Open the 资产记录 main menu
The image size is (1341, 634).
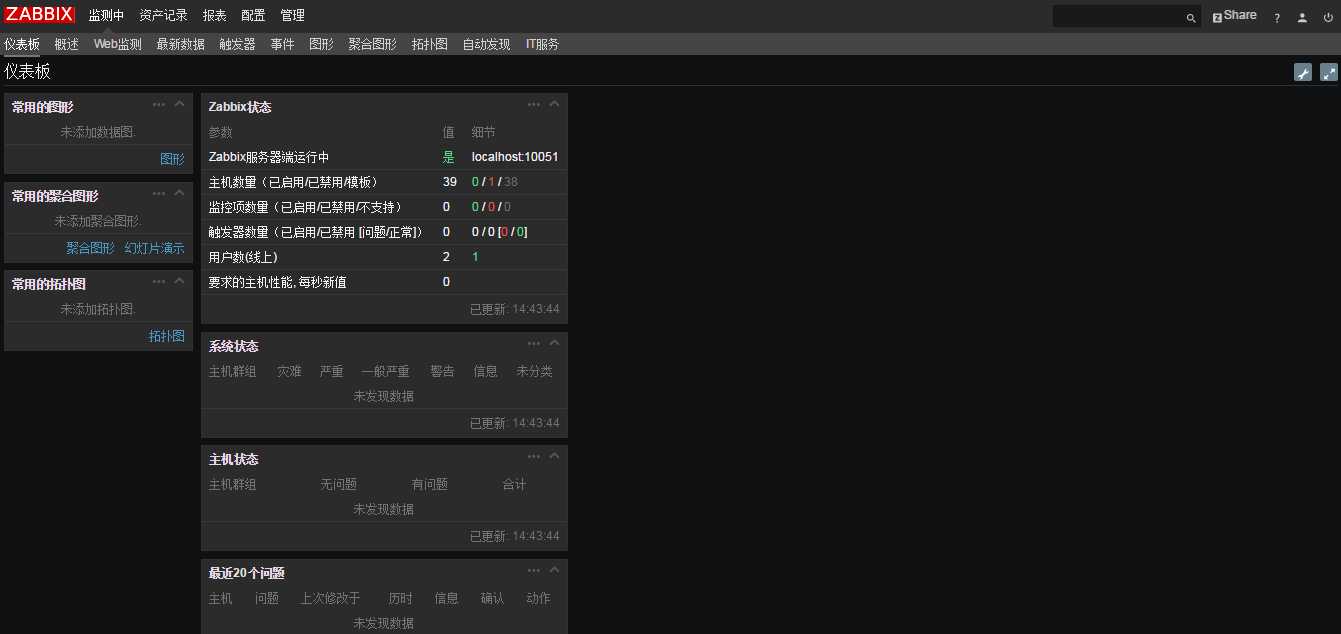pos(163,16)
